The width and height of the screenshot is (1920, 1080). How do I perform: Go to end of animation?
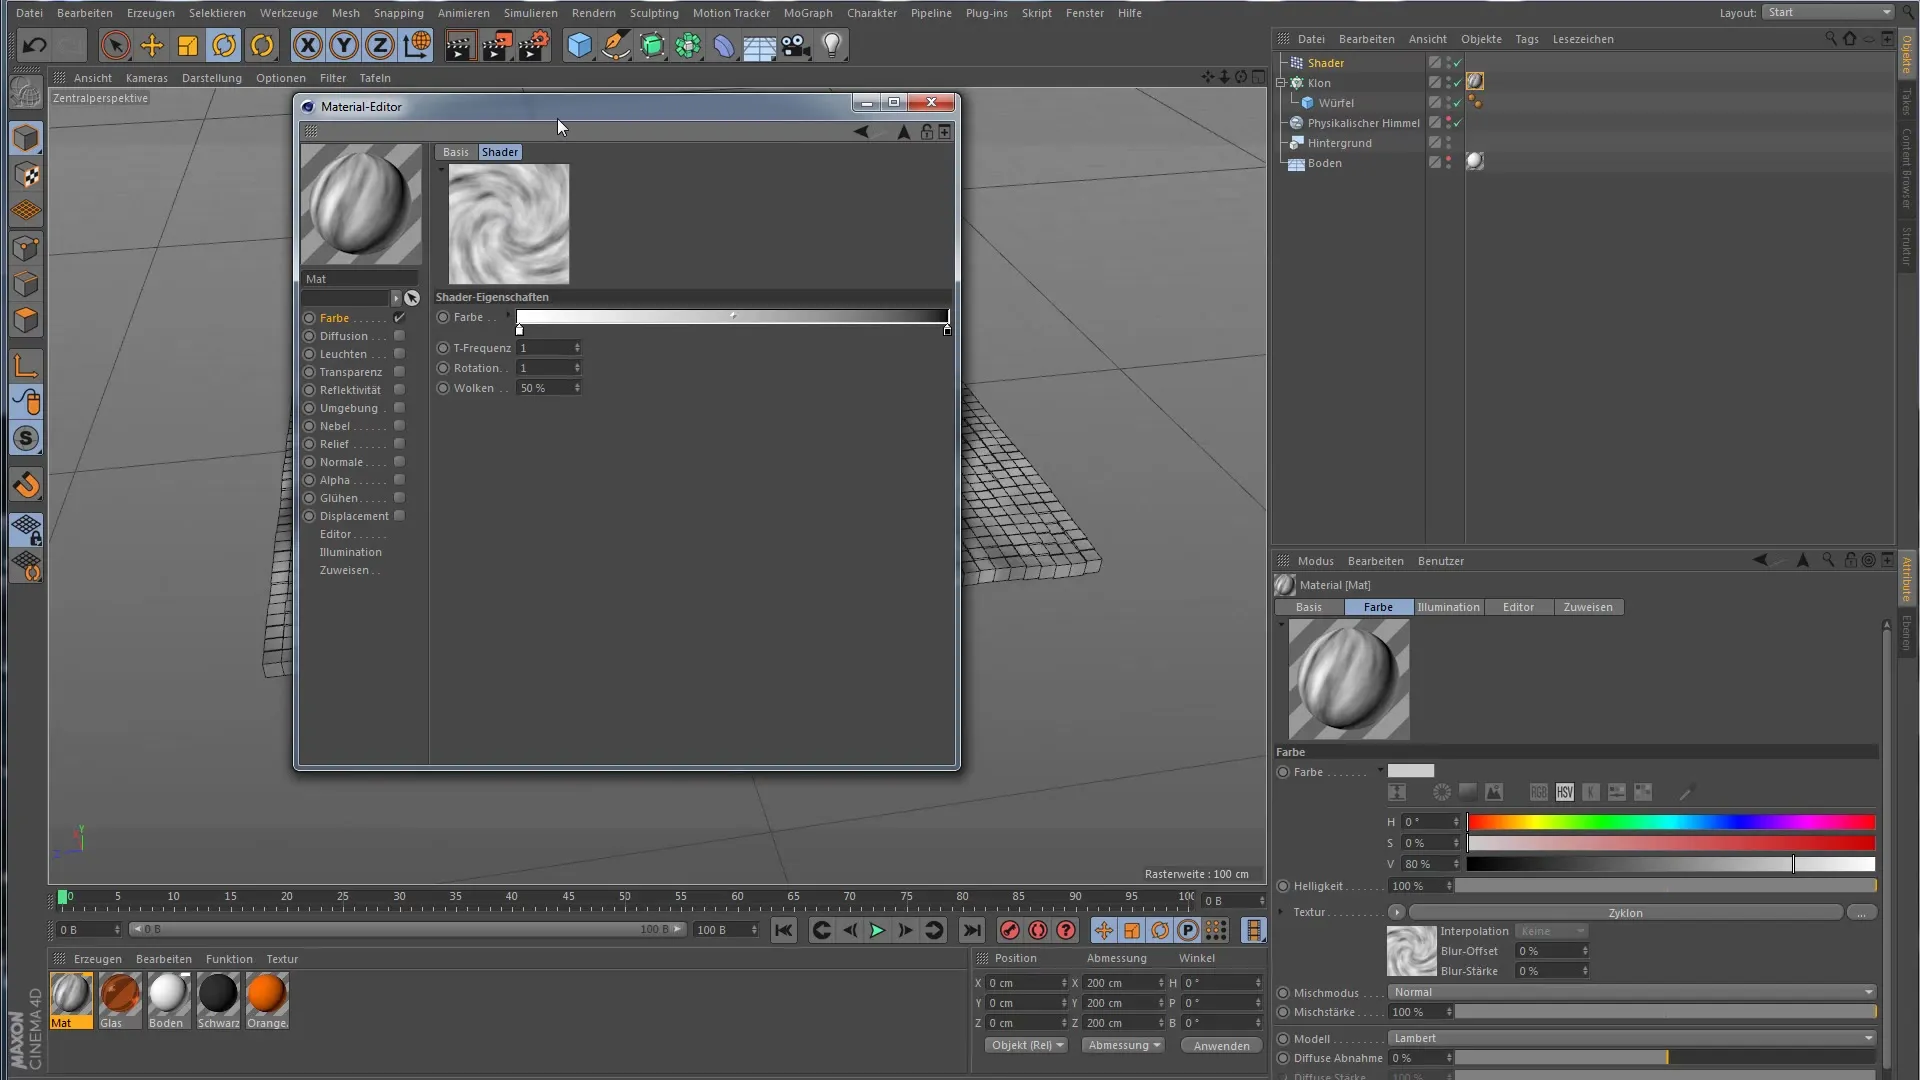[971, 930]
